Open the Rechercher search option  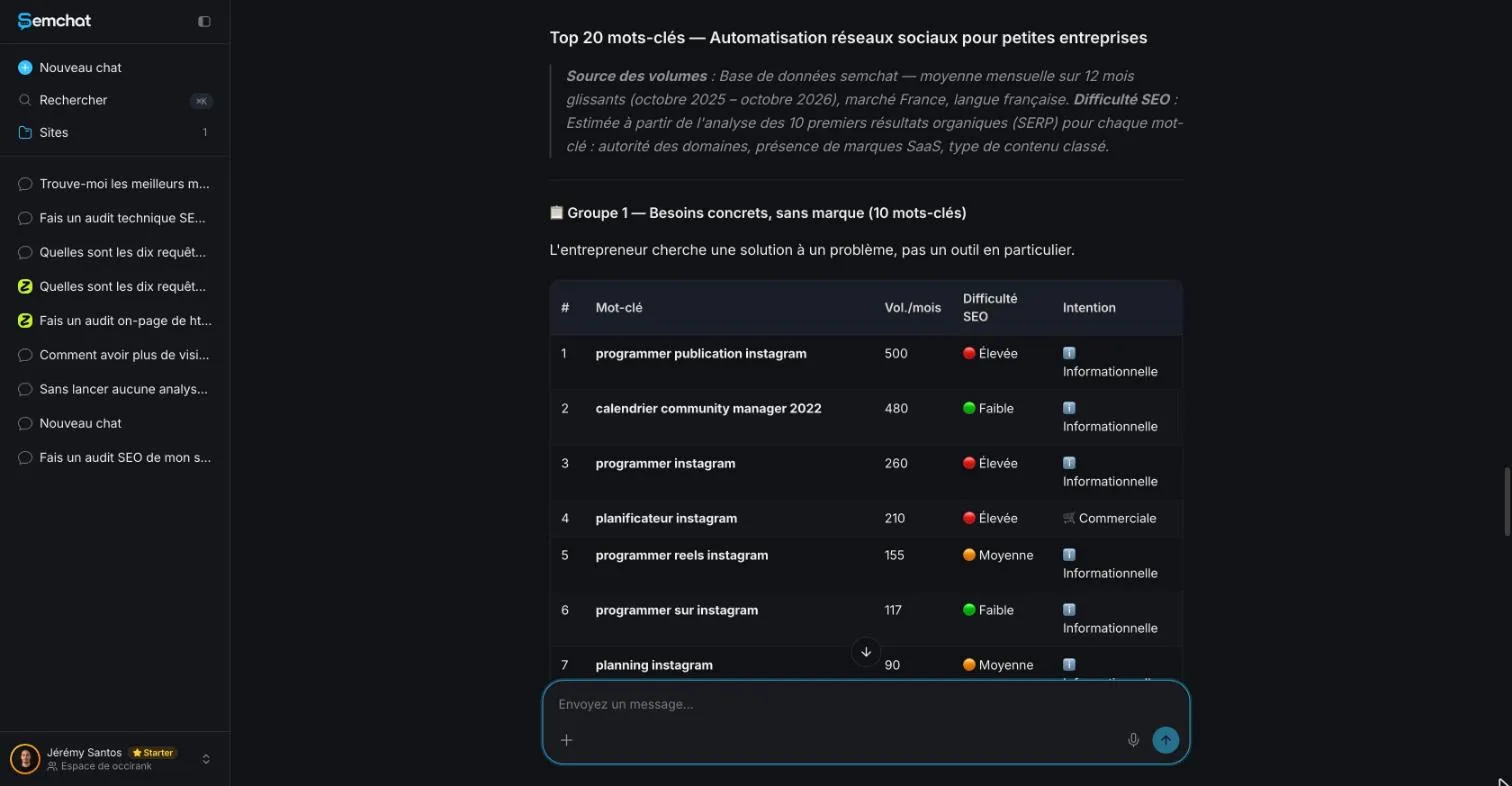tap(115, 100)
